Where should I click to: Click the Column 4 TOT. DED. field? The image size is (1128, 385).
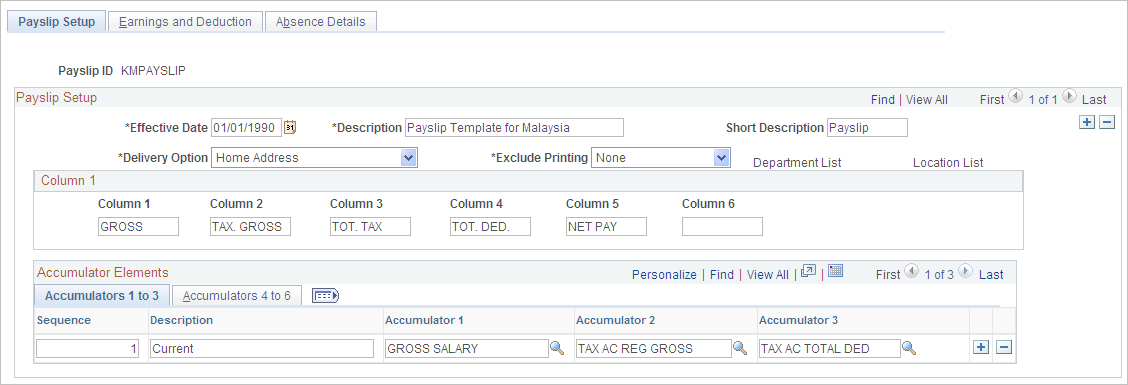(490, 227)
